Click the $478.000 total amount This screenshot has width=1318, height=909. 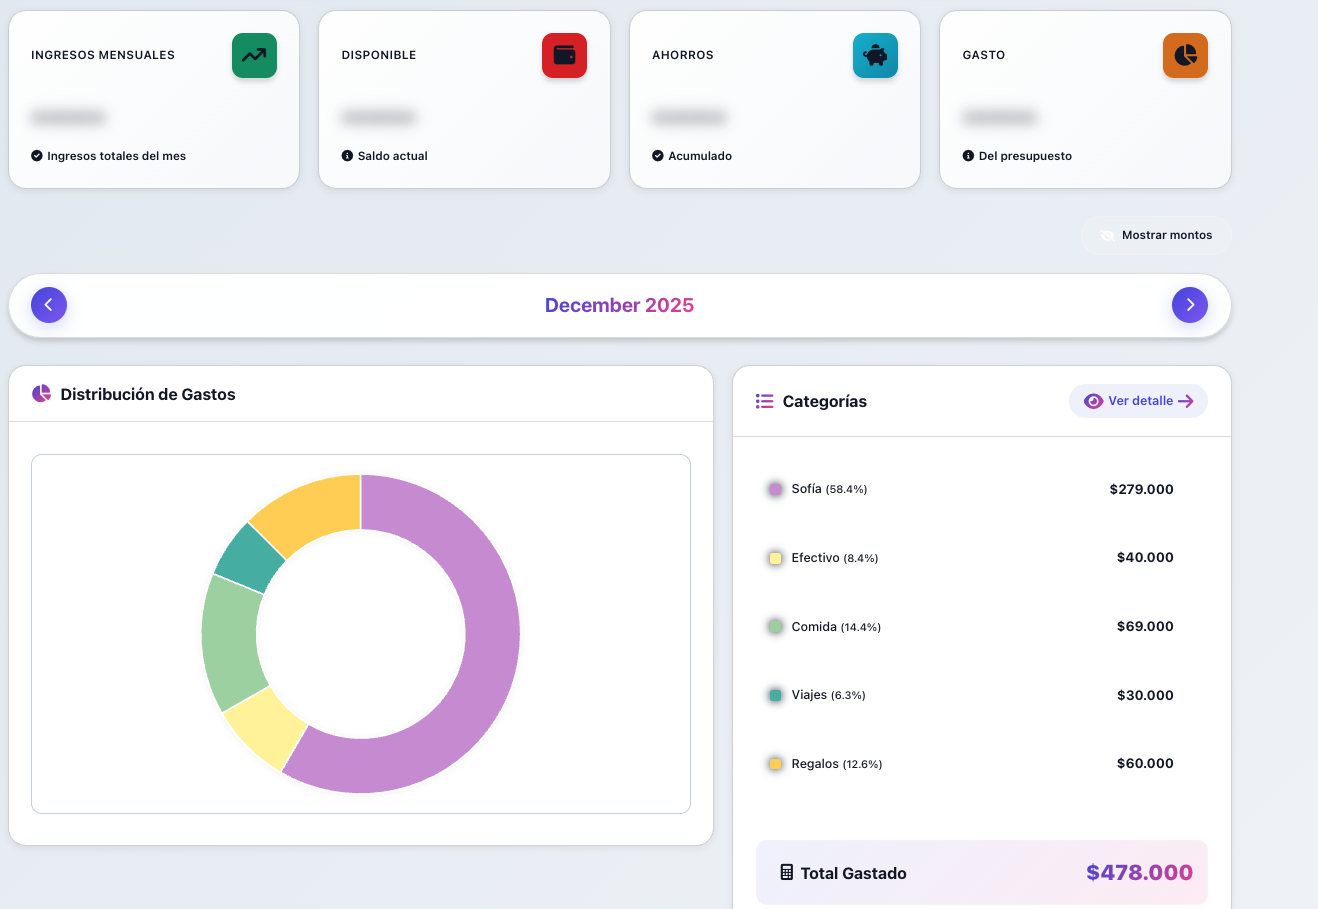click(1139, 872)
